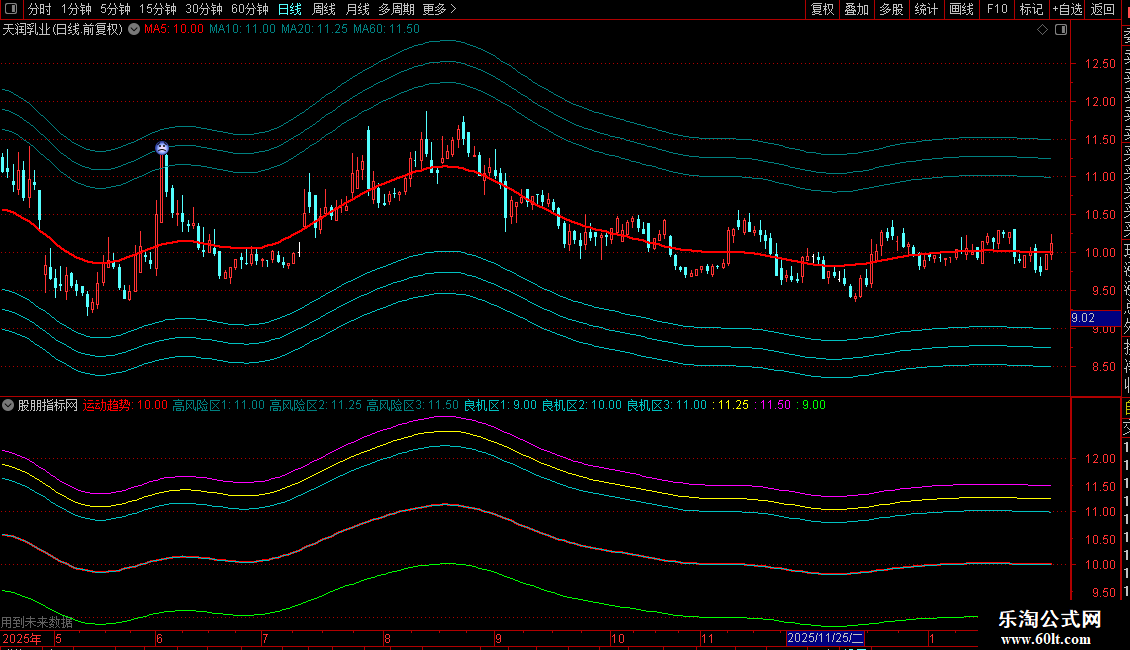This screenshot has height=650, width=1130.
Task: Open the 统计 statistics tool
Action: [x=926, y=9]
